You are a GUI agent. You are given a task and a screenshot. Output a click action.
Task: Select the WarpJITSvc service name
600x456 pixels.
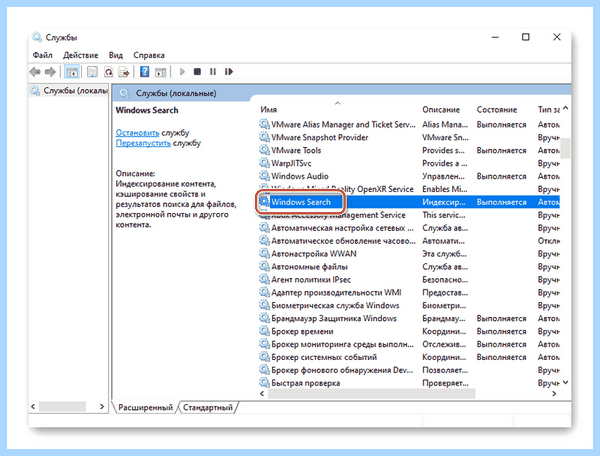coord(291,163)
